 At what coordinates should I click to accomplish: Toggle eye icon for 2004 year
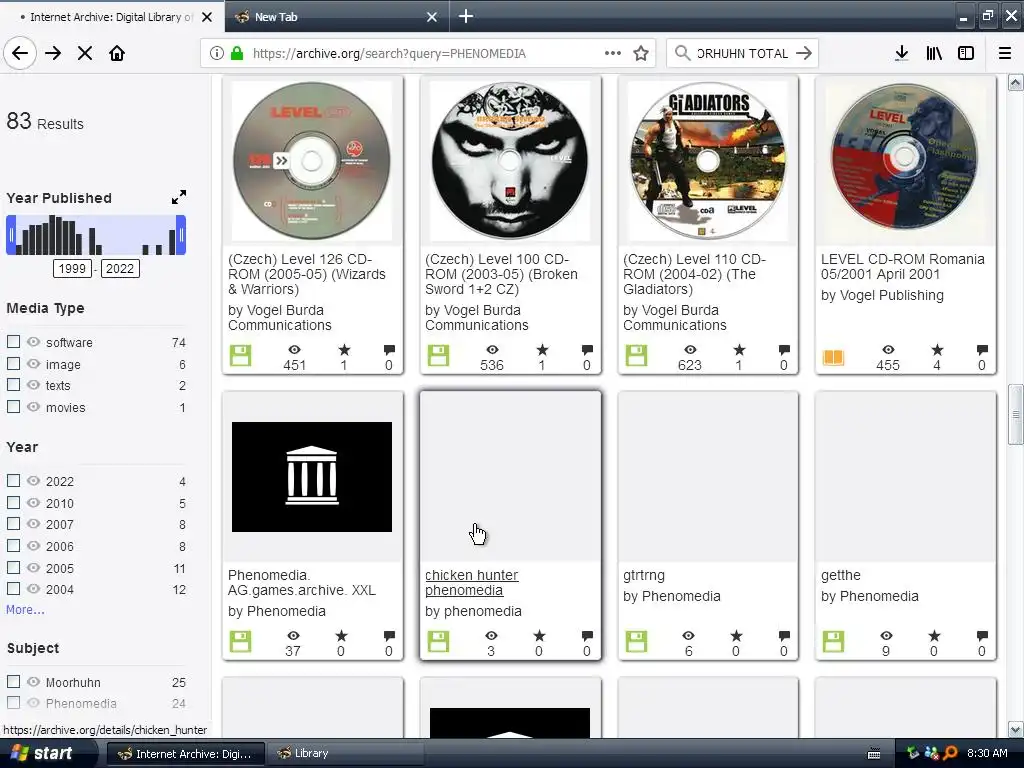(x=33, y=588)
